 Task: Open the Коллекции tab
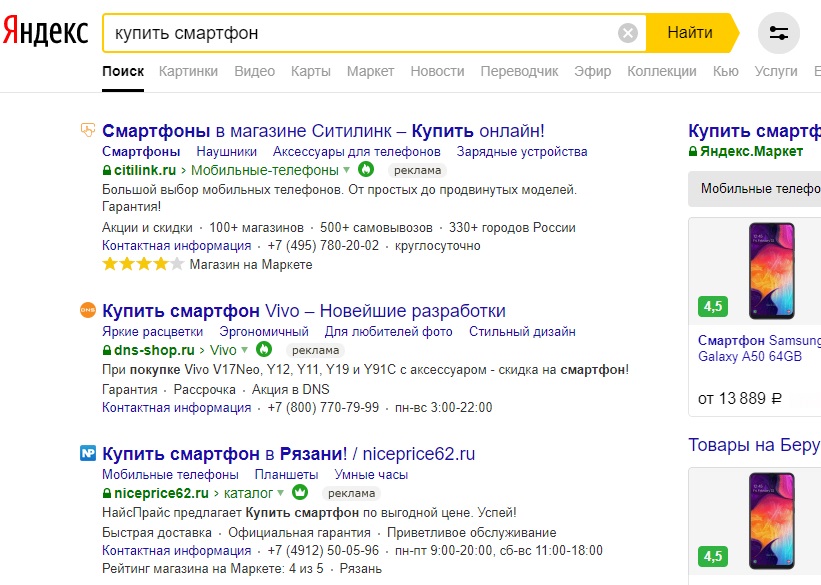662,71
